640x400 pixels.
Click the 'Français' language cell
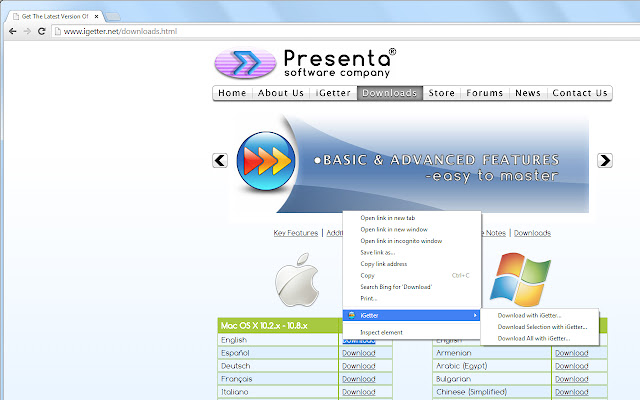278,379
